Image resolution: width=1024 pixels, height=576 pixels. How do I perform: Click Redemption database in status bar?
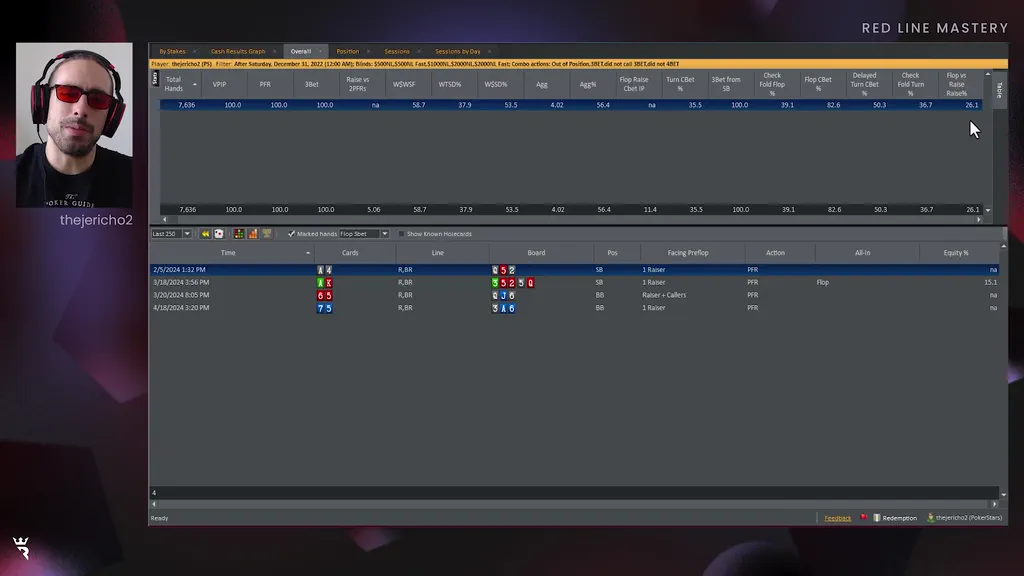click(x=895, y=518)
